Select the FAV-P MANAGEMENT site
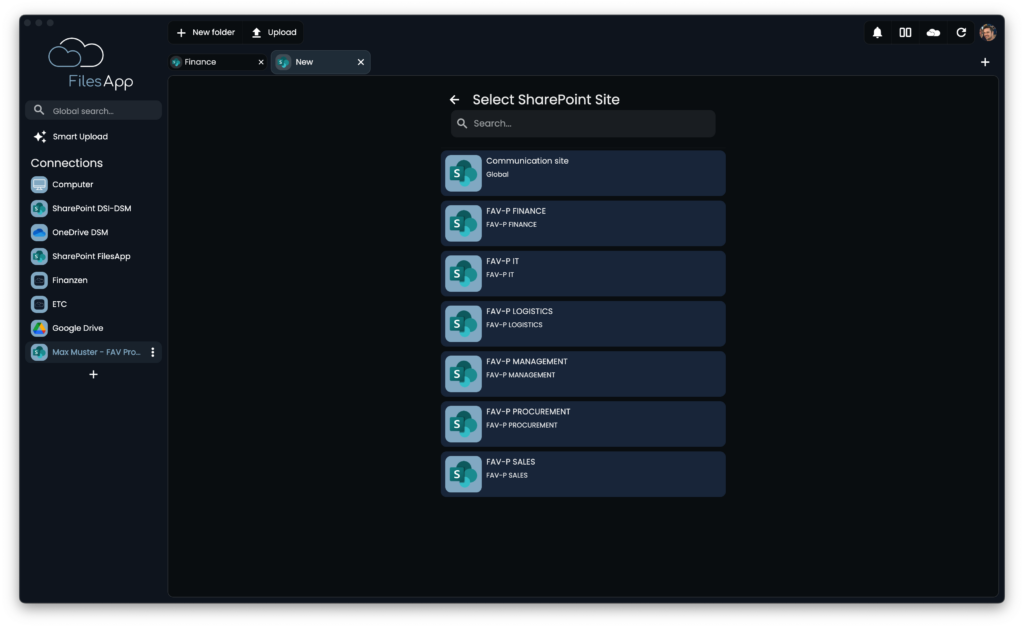1024x627 pixels. pyautogui.click(x=583, y=374)
